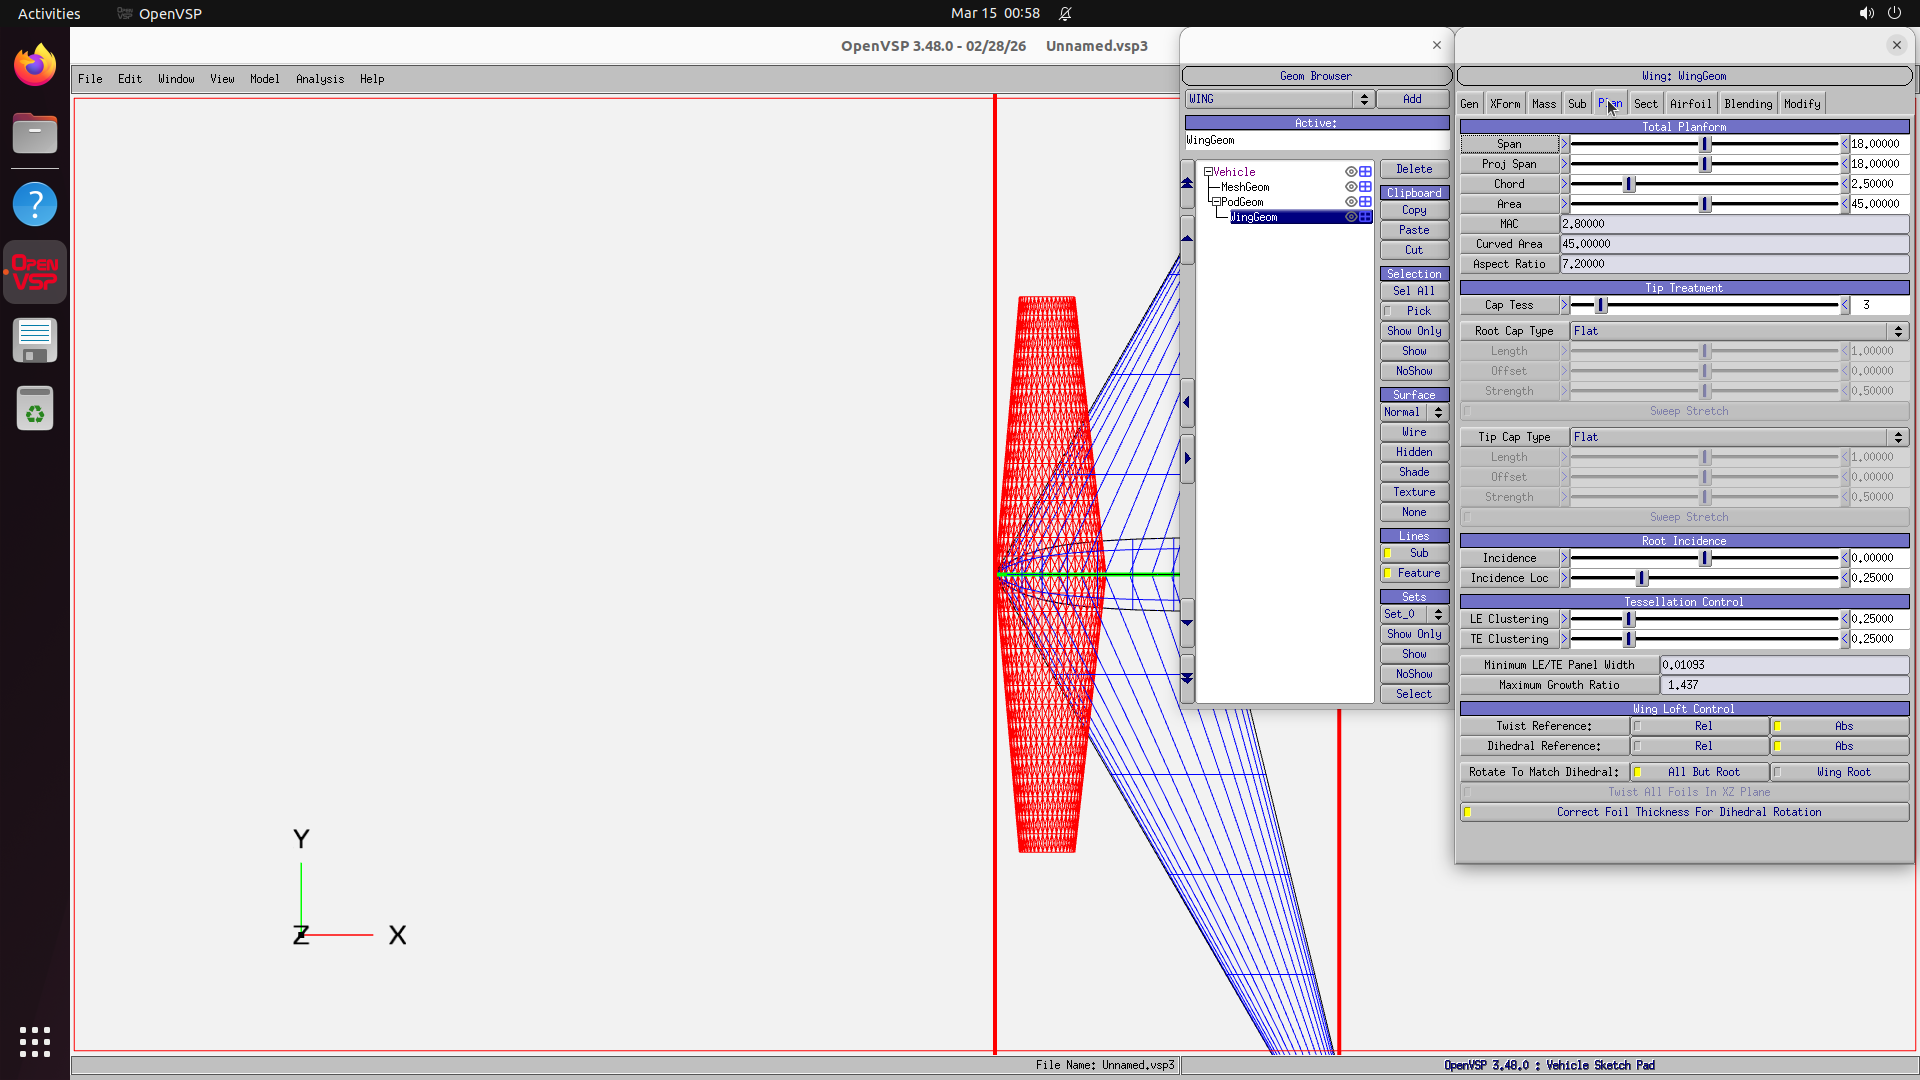Click the Vehicle surface grid icon
The height and width of the screenshot is (1080, 1920).
coord(1365,172)
